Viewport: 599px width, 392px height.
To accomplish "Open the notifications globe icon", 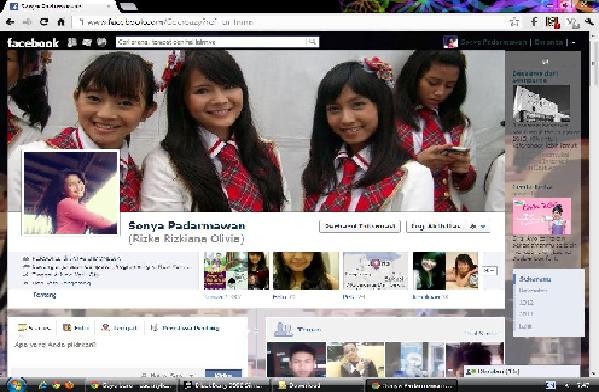I will [101, 42].
